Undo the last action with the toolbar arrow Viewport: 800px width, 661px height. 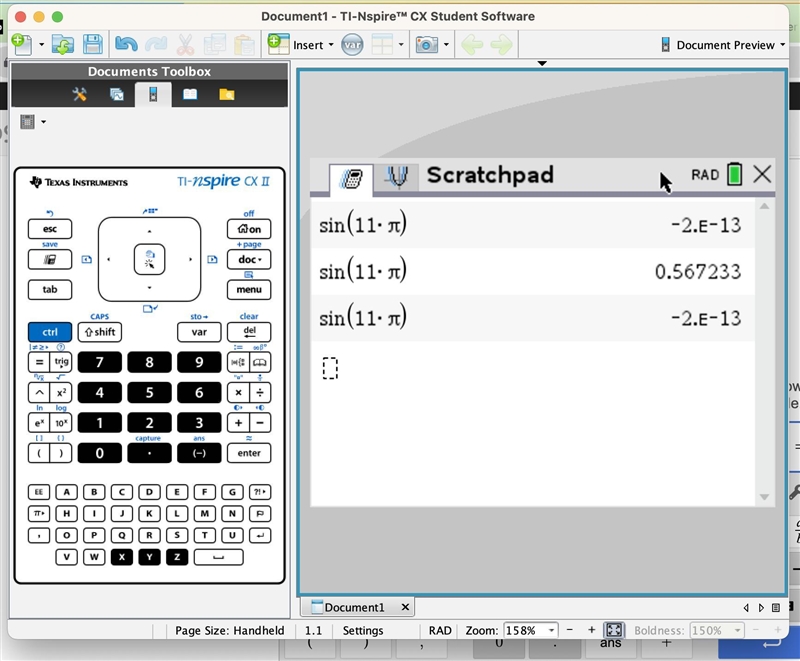(126, 45)
